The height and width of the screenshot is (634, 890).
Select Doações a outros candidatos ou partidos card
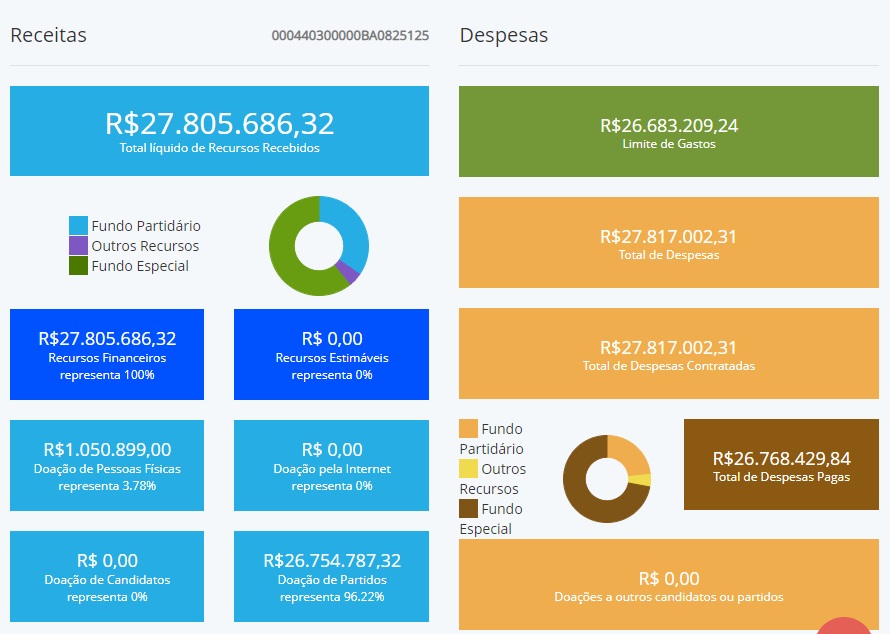(668, 584)
